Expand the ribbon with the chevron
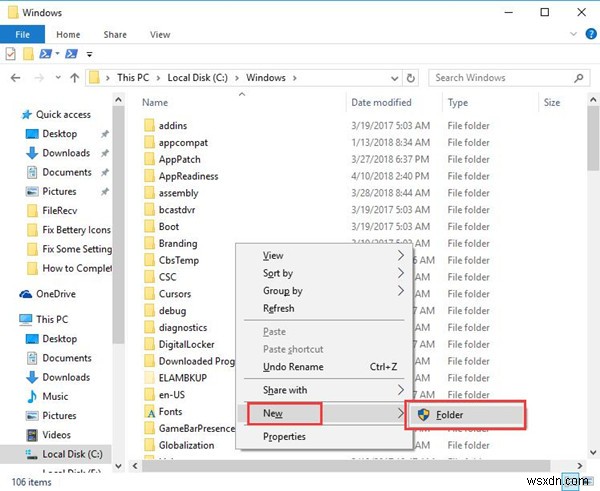 (573, 34)
